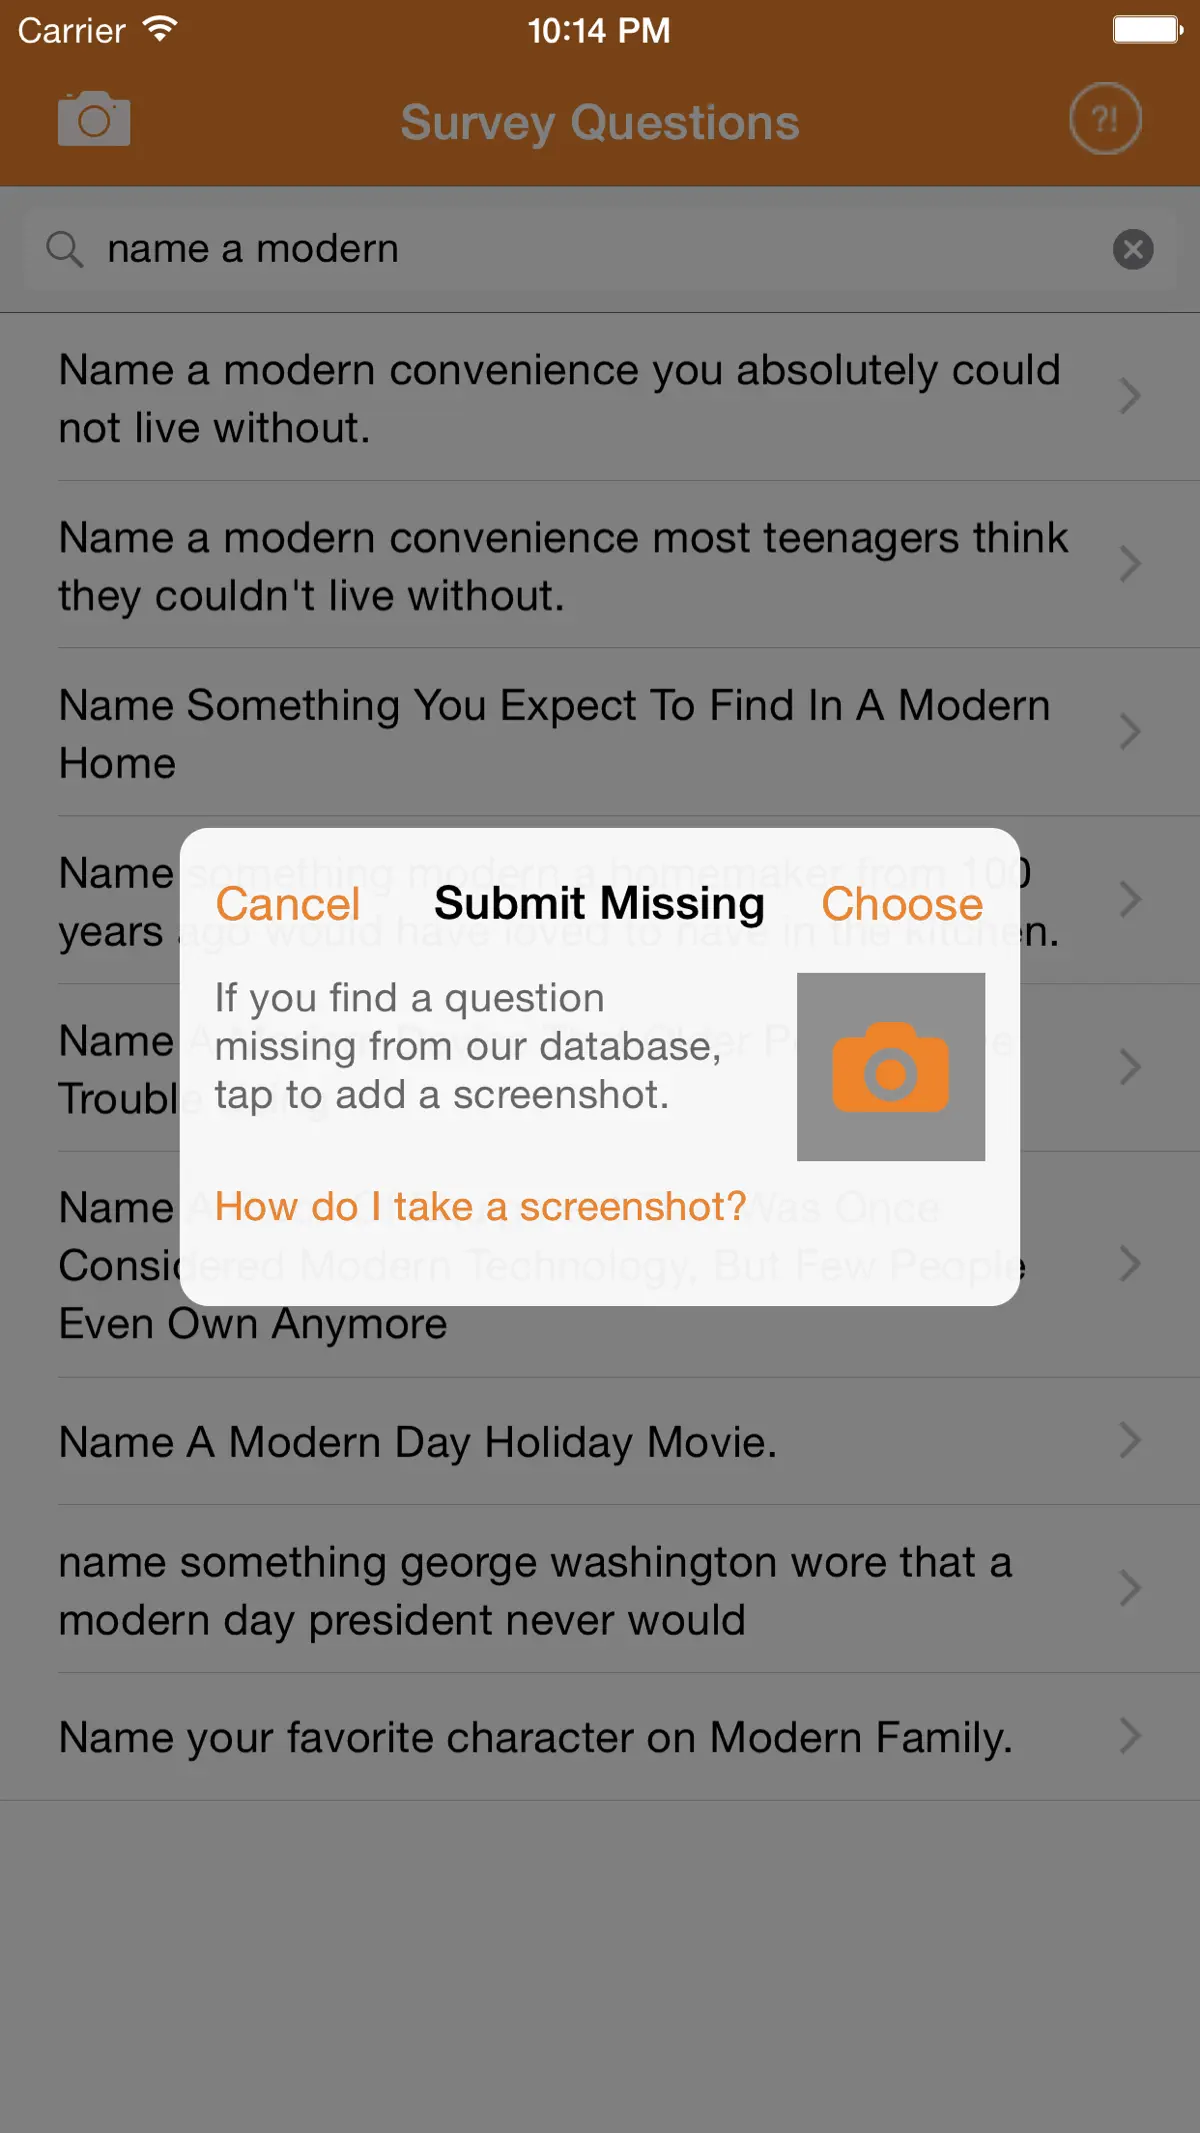The width and height of the screenshot is (1200, 2133).
Task: Open the help icon in the top right
Action: 1105,119
